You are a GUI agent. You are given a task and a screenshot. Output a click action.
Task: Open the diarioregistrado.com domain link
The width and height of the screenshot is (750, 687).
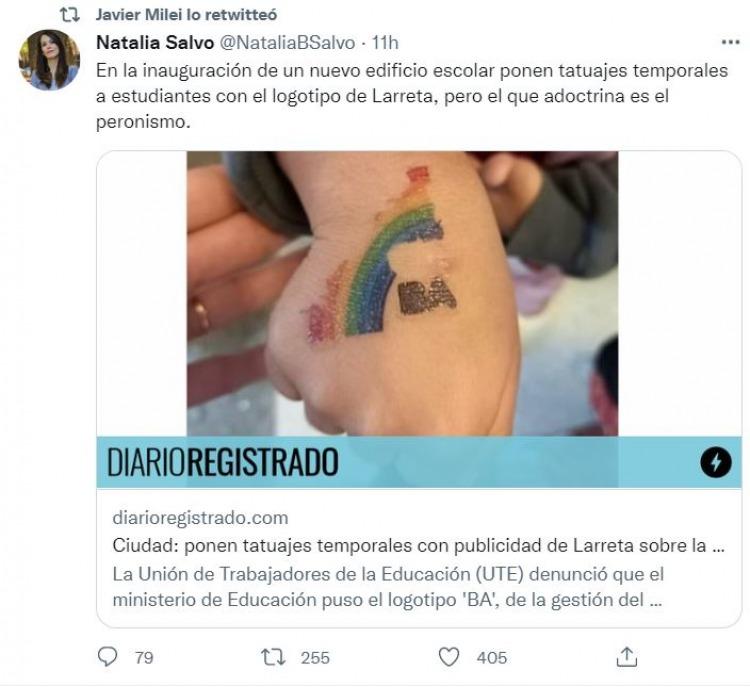(x=200, y=518)
